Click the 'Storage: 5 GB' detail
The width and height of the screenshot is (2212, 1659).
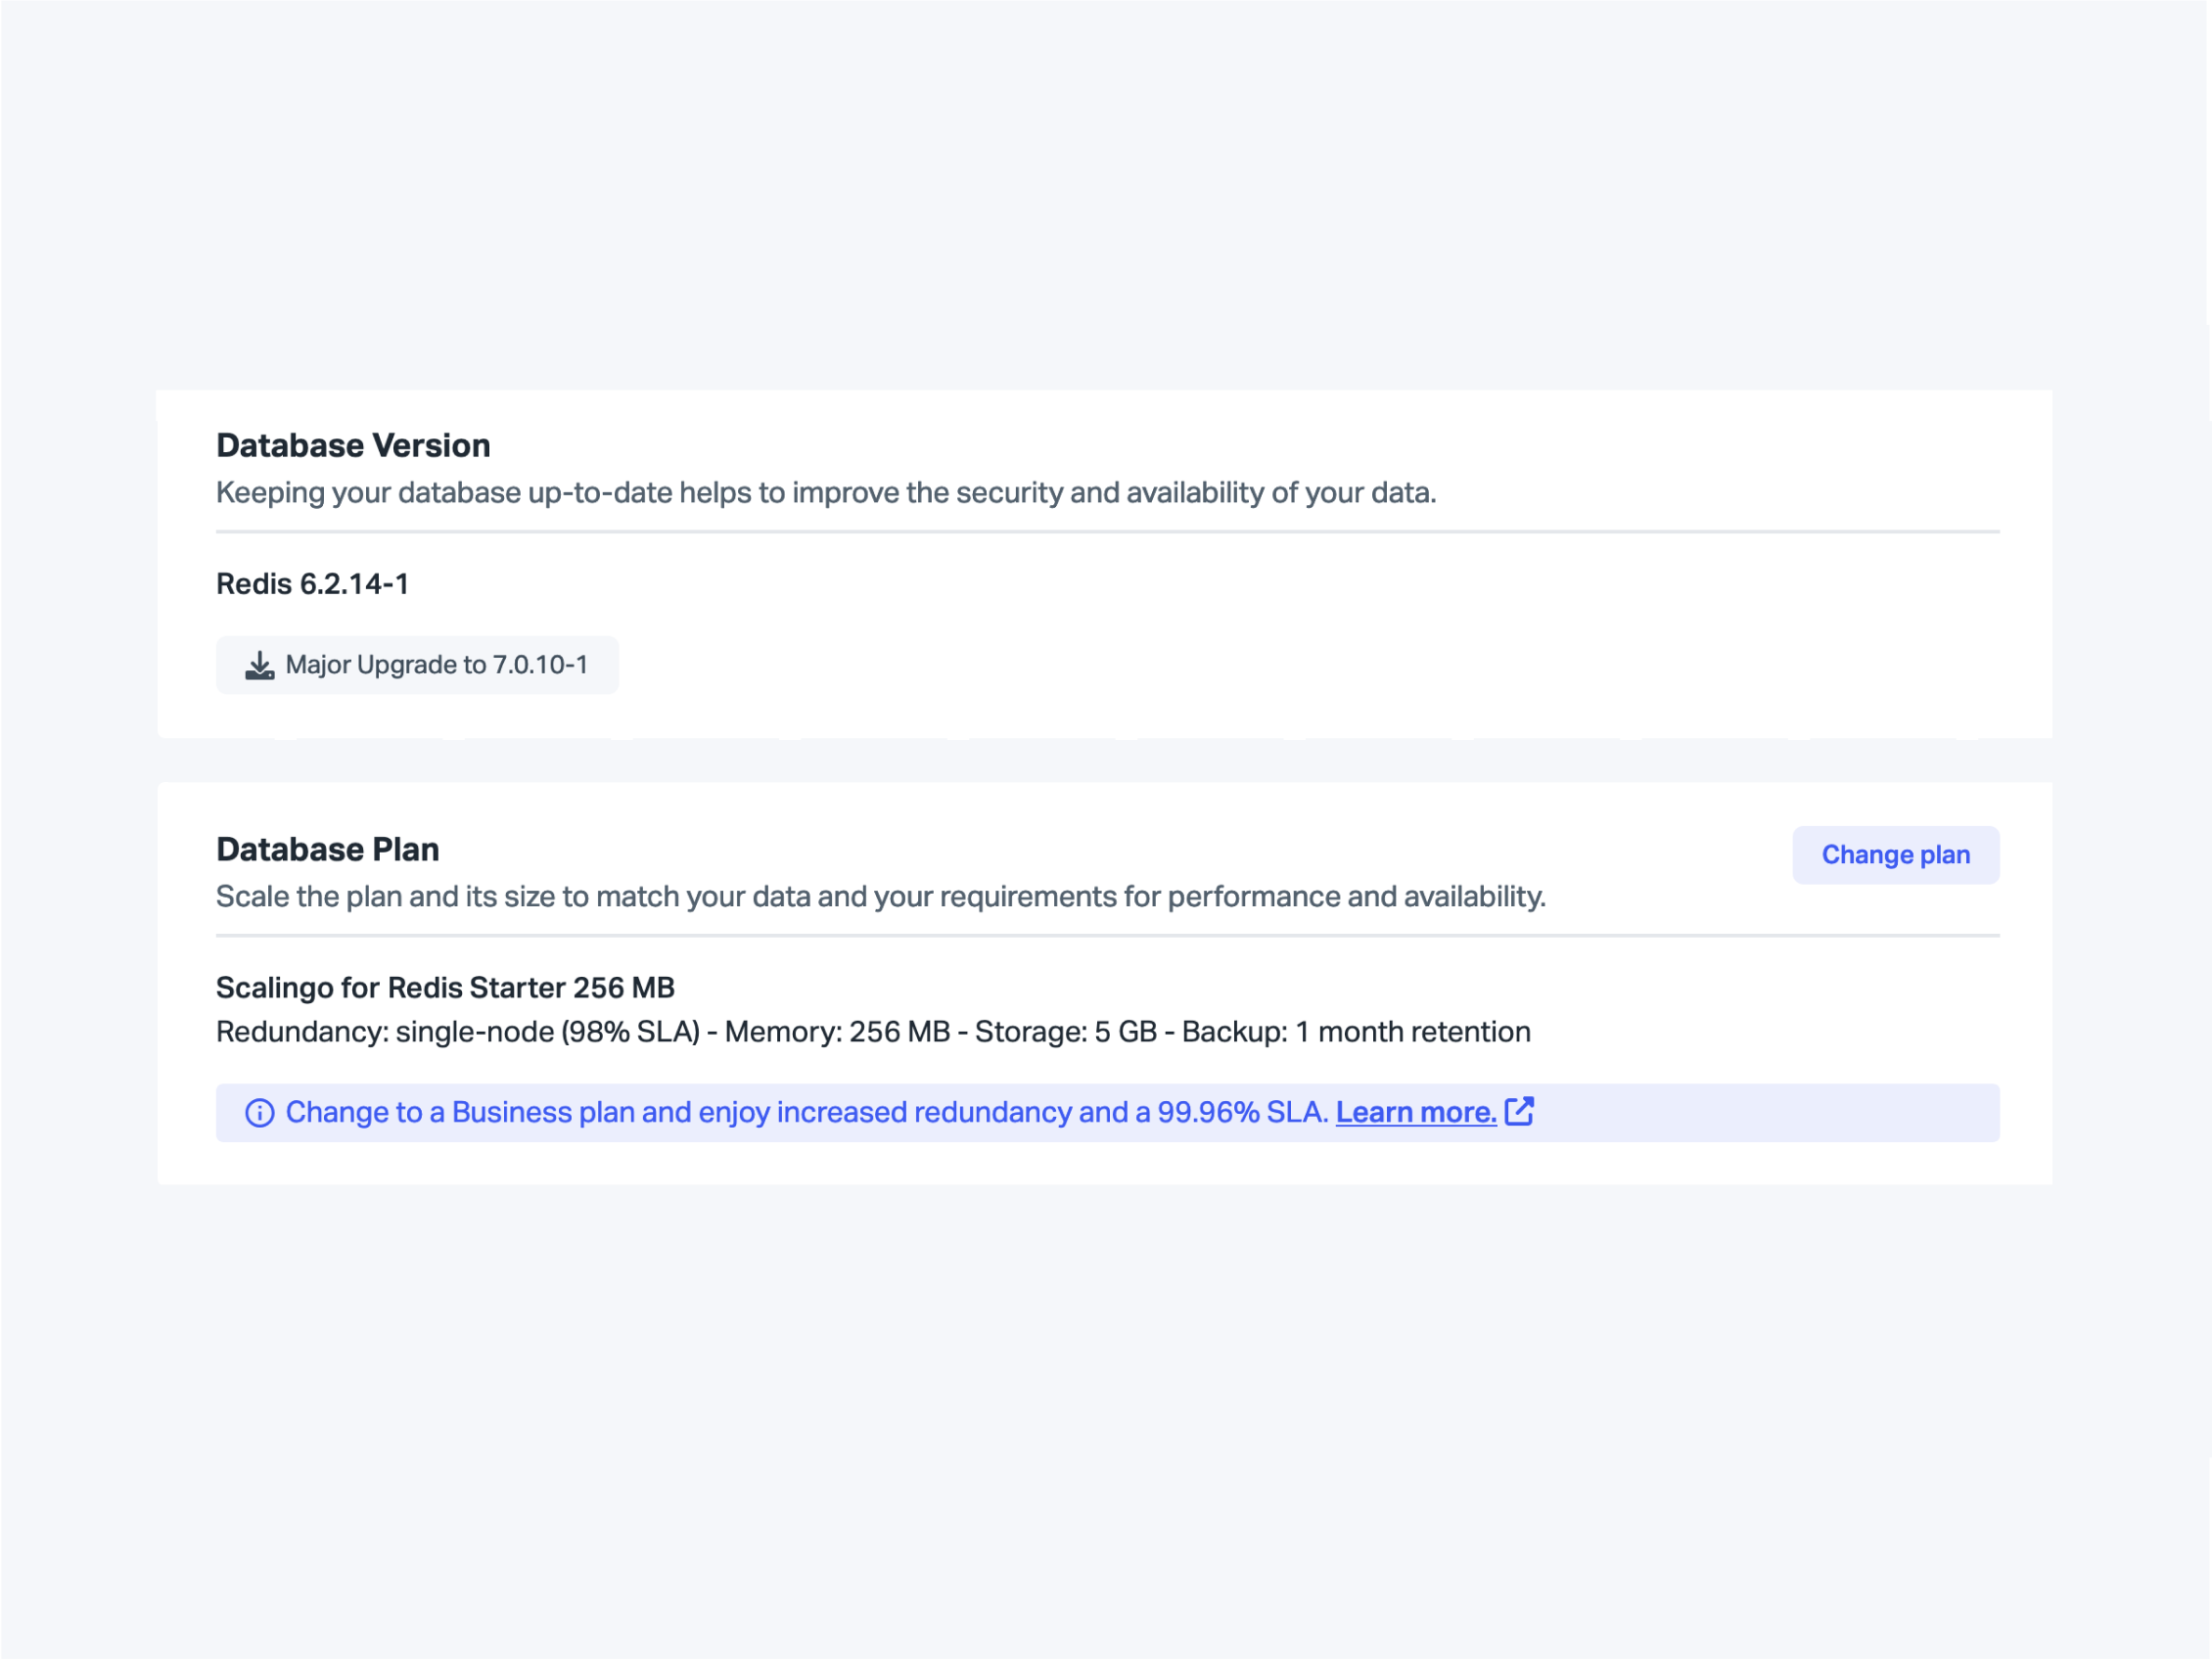coord(1065,1031)
